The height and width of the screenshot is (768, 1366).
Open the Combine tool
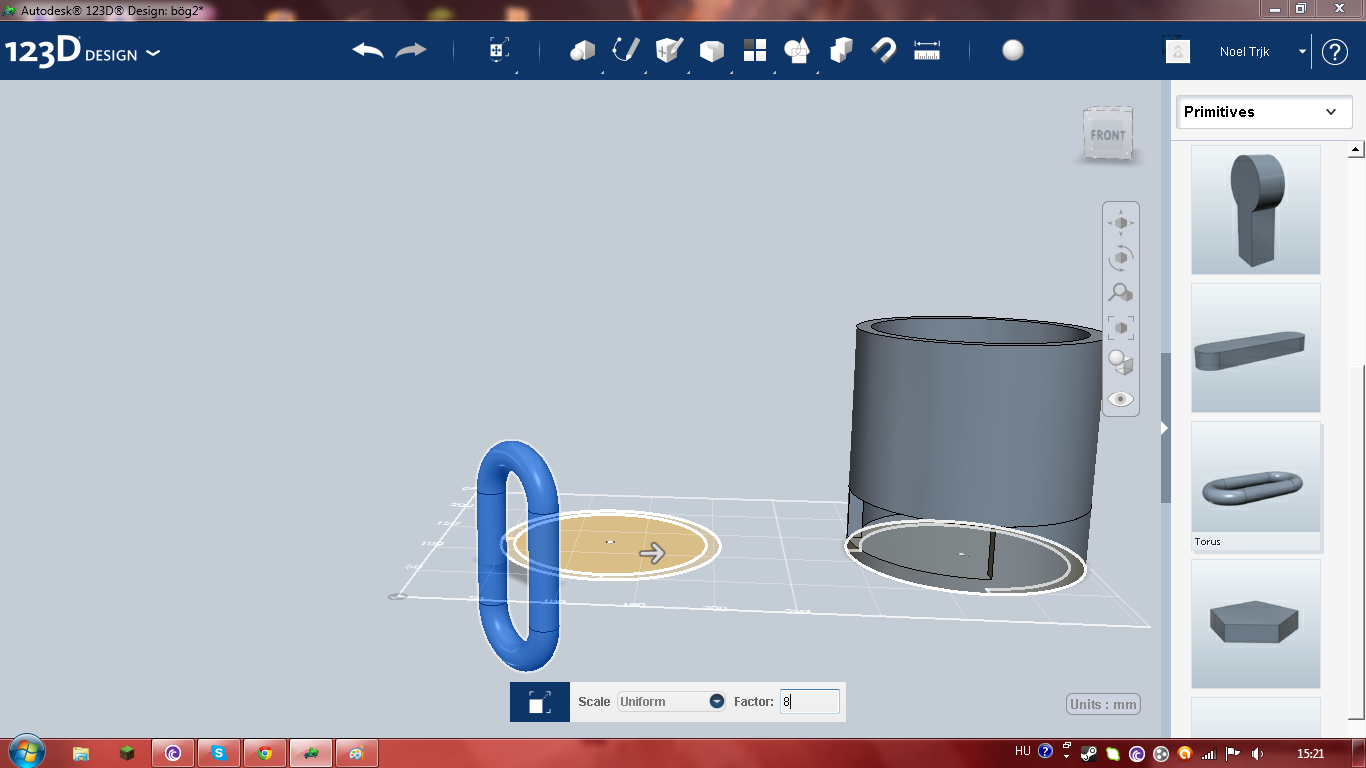click(x=841, y=50)
